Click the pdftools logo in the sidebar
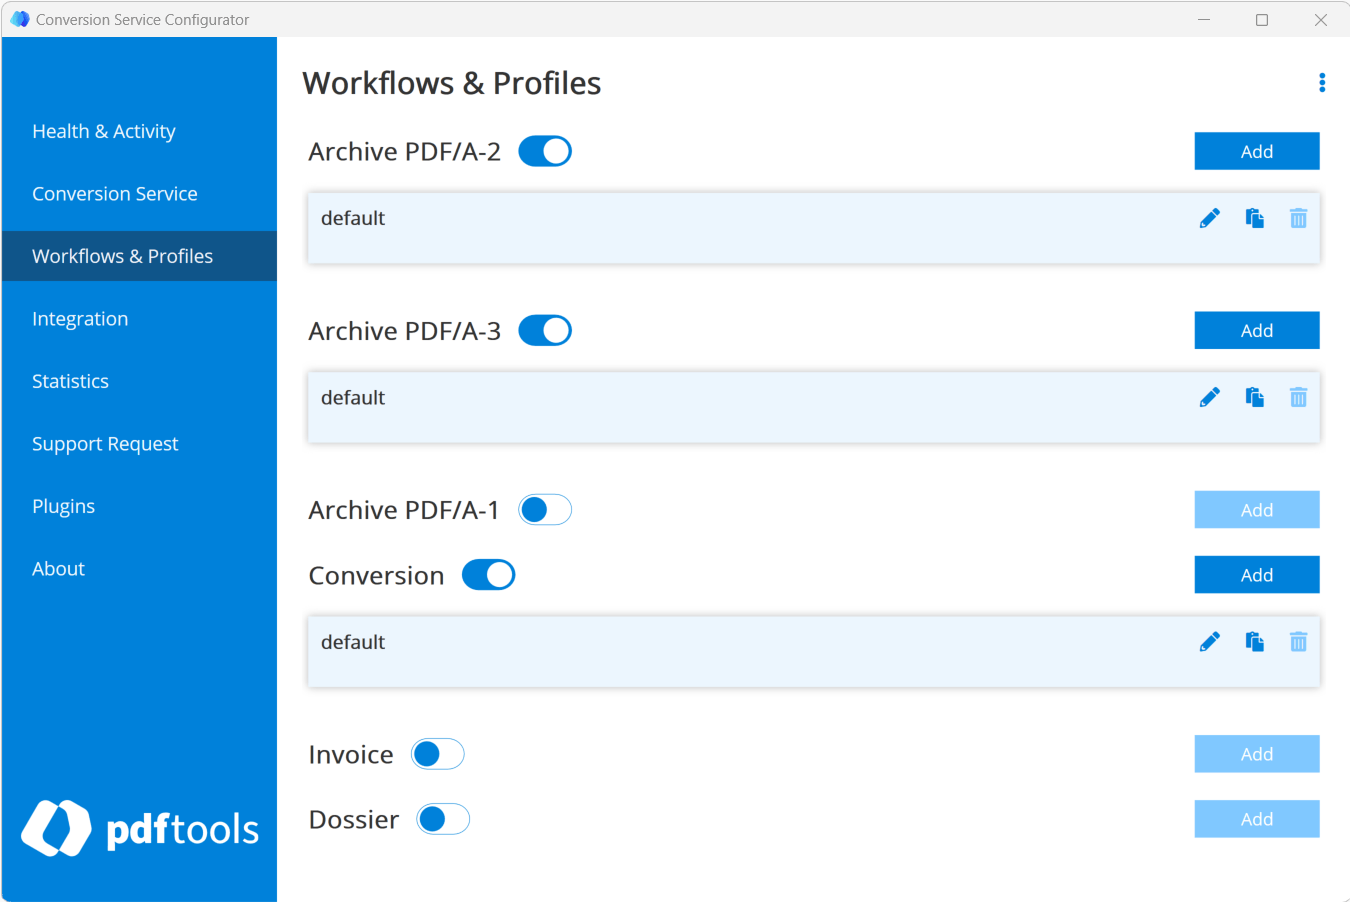The height and width of the screenshot is (902, 1350). [139, 828]
